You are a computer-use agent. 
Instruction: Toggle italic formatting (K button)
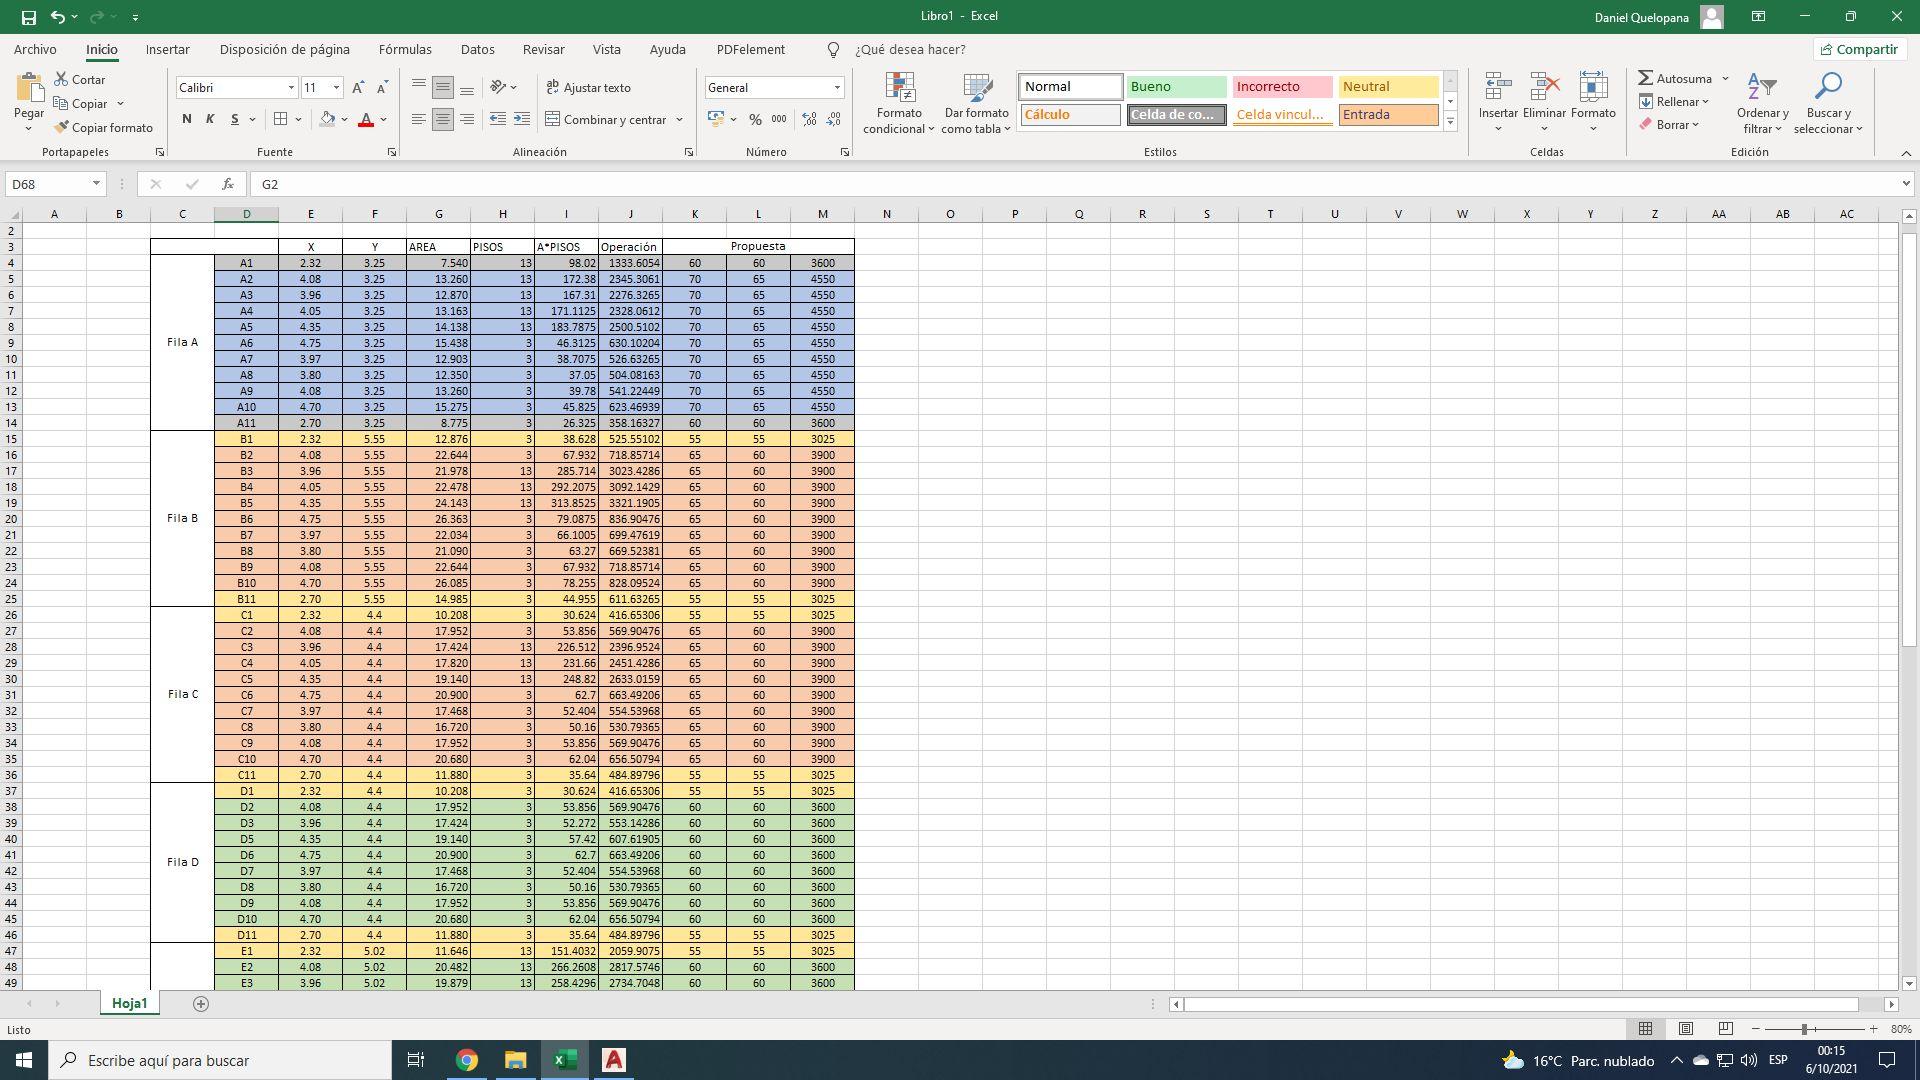(x=210, y=119)
